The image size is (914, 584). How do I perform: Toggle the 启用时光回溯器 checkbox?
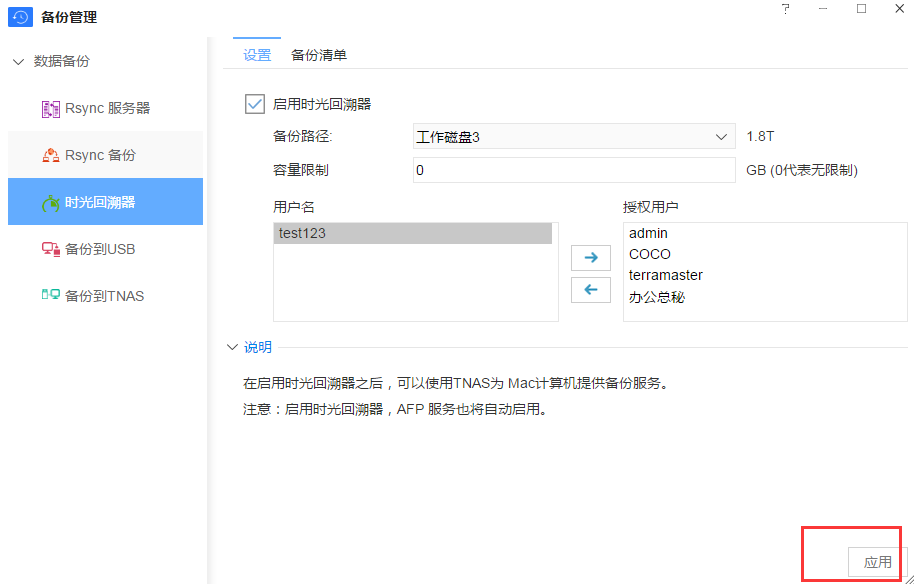click(x=254, y=103)
